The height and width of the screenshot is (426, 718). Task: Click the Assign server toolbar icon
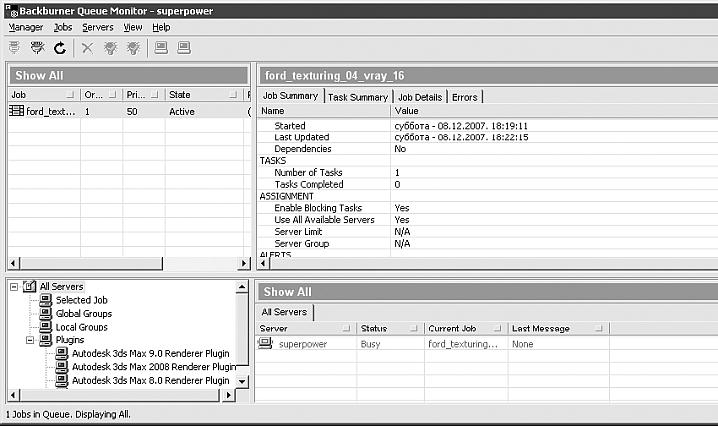pos(161,47)
